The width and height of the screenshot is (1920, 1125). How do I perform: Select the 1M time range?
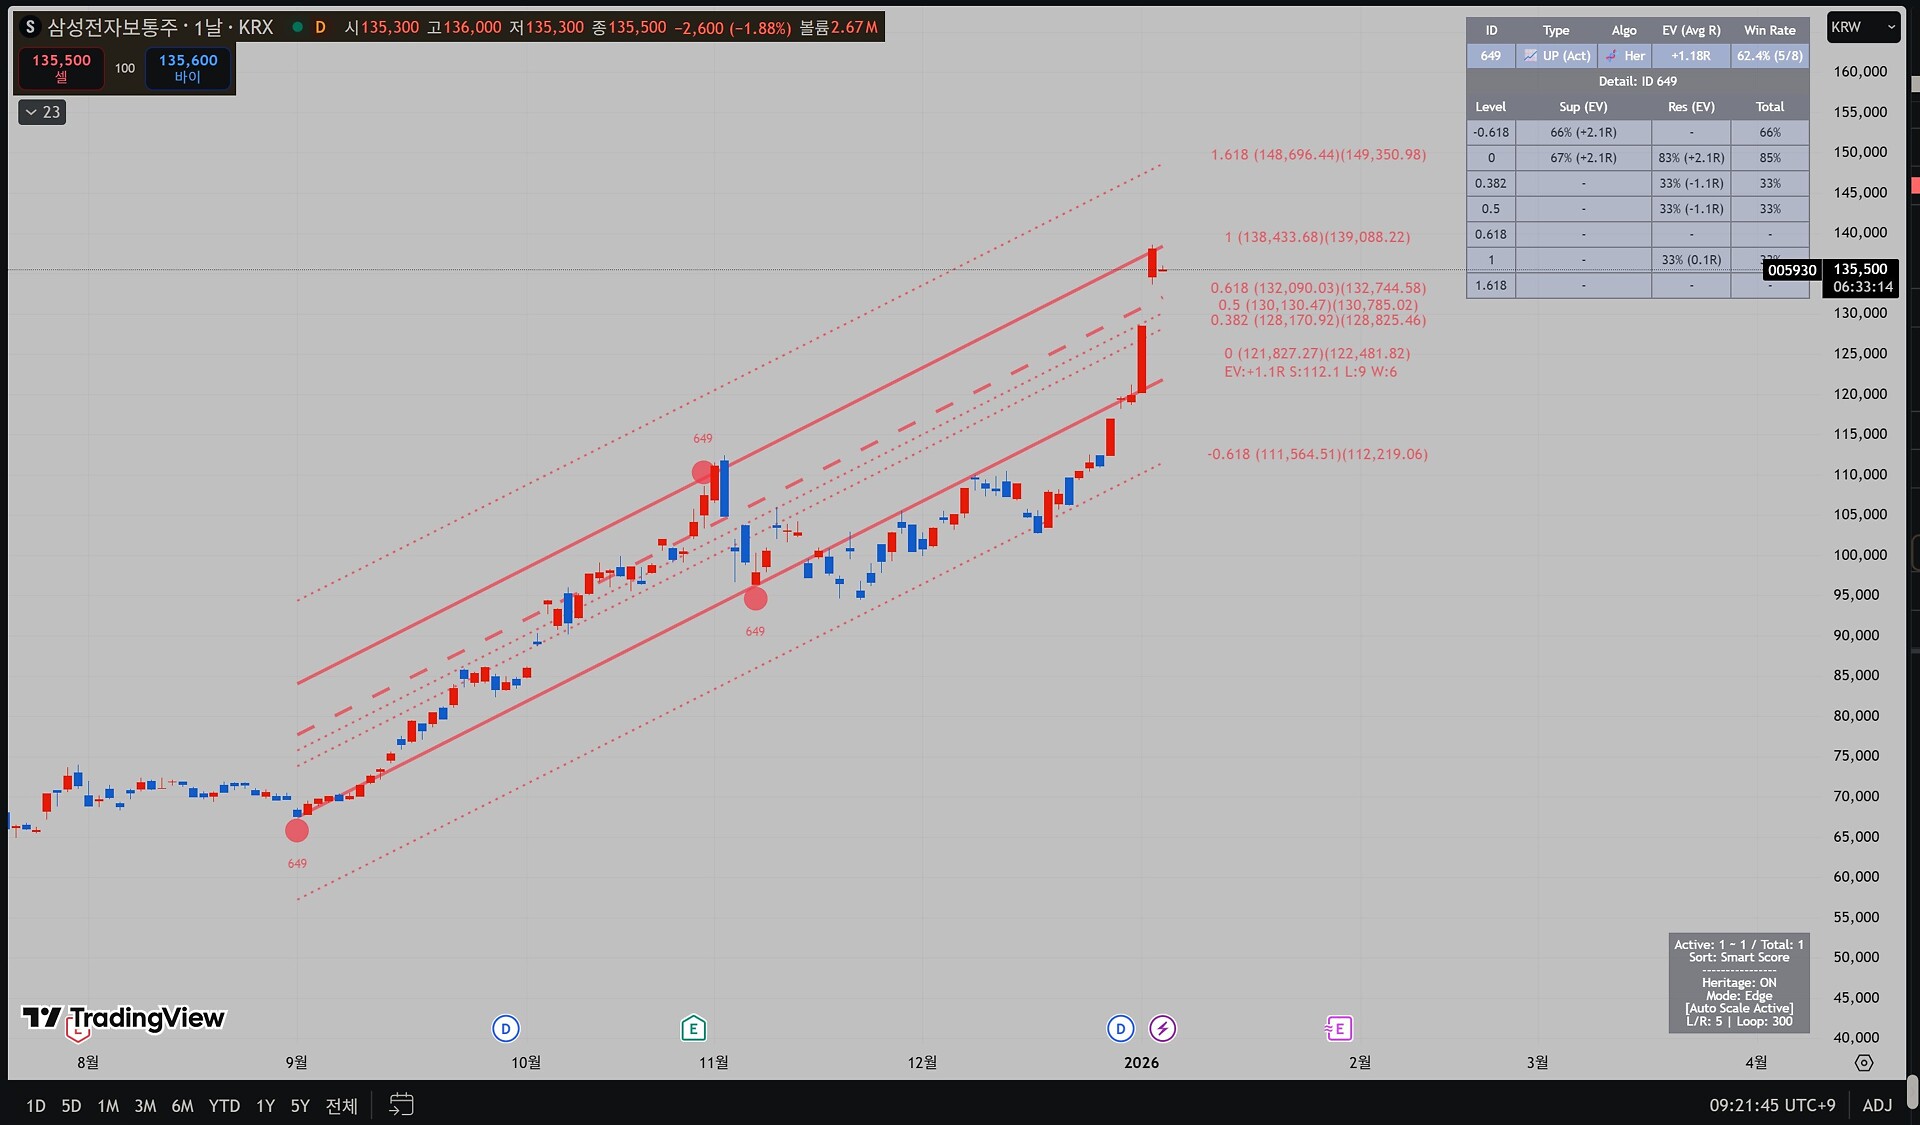point(108,1106)
